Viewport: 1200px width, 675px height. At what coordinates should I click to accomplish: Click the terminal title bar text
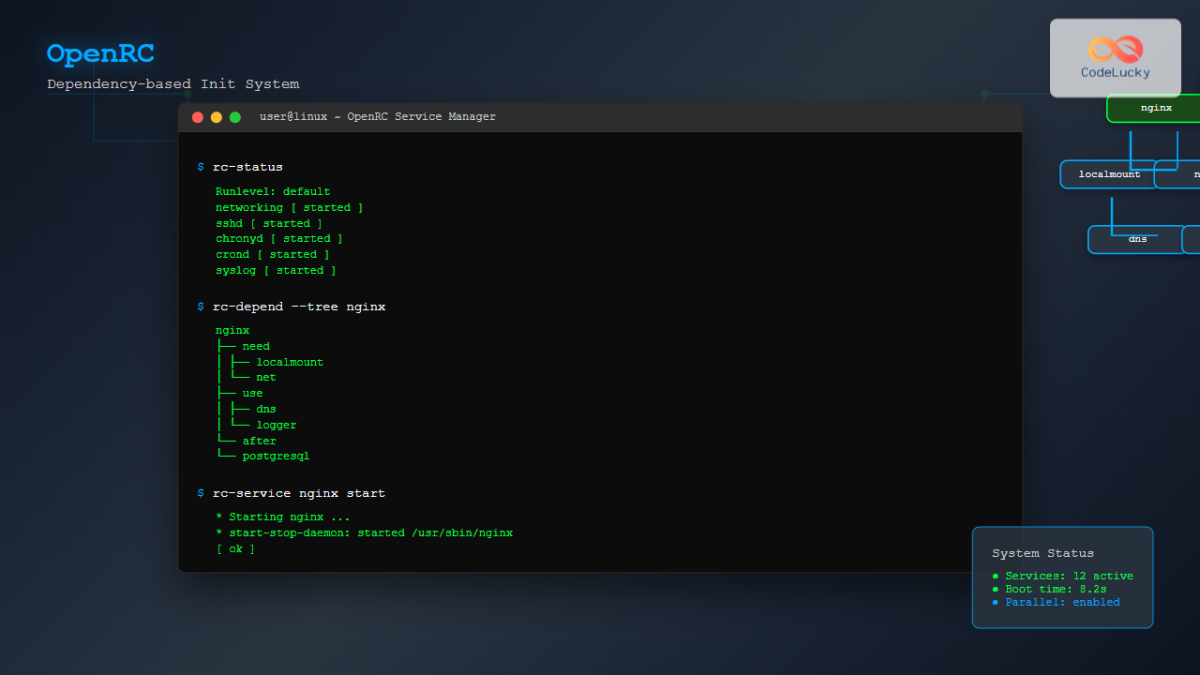pyautogui.click(x=376, y=116)
